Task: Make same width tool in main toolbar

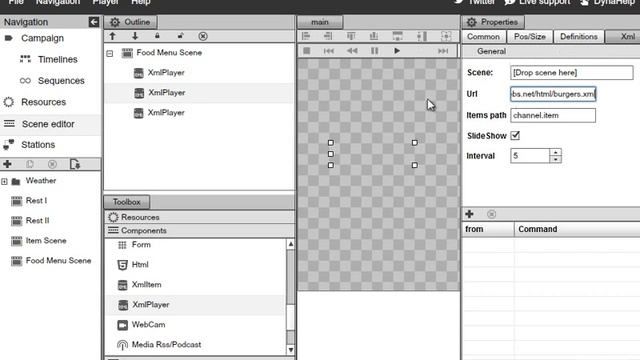Action: pos(397,36)
